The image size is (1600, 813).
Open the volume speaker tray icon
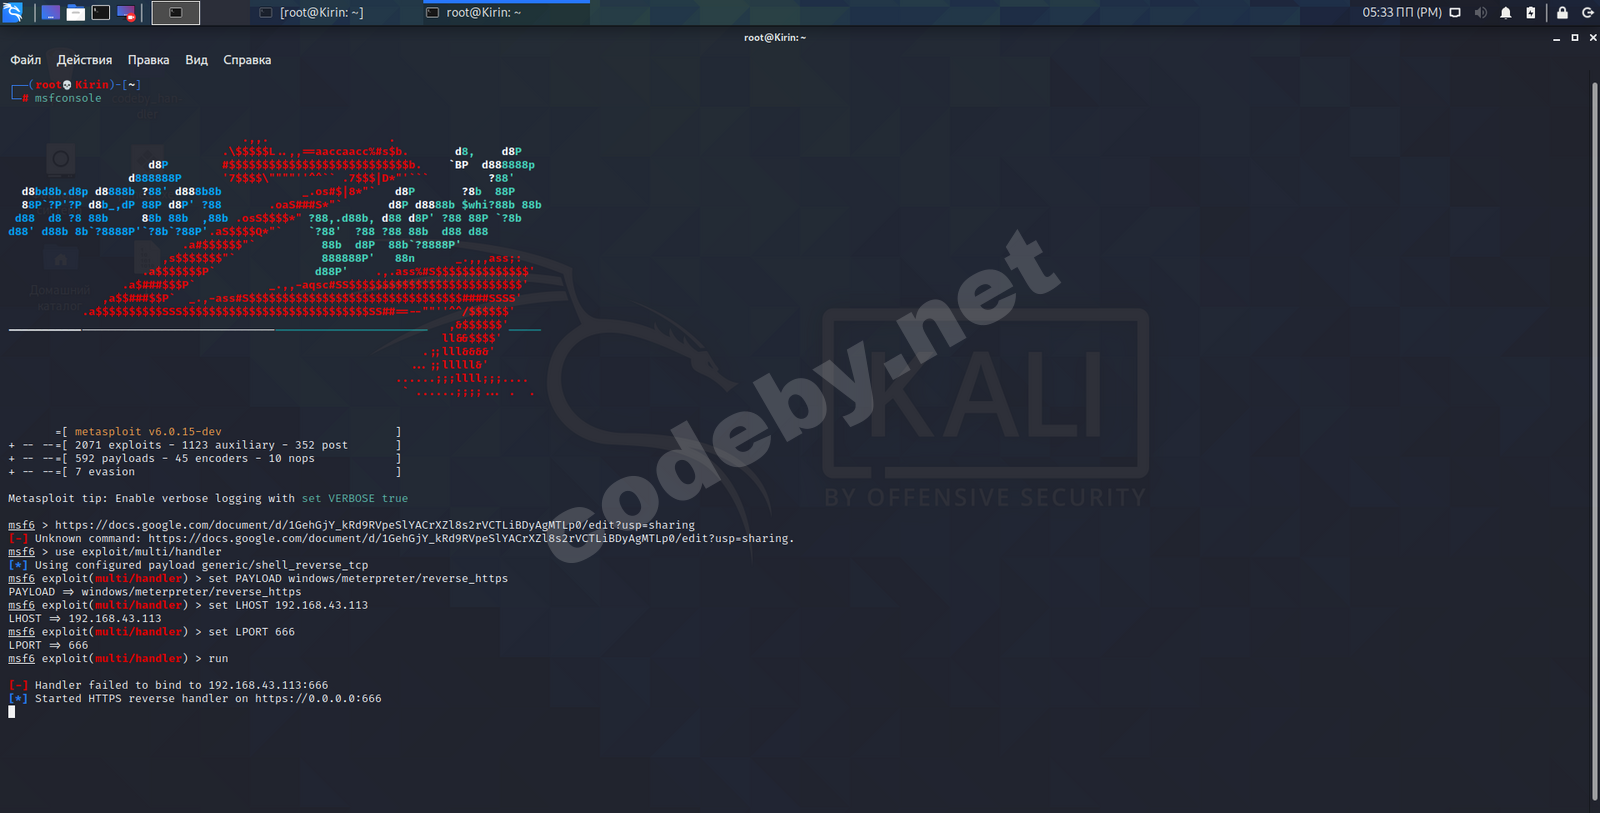pyautogui.click(x=1480, y=12)
